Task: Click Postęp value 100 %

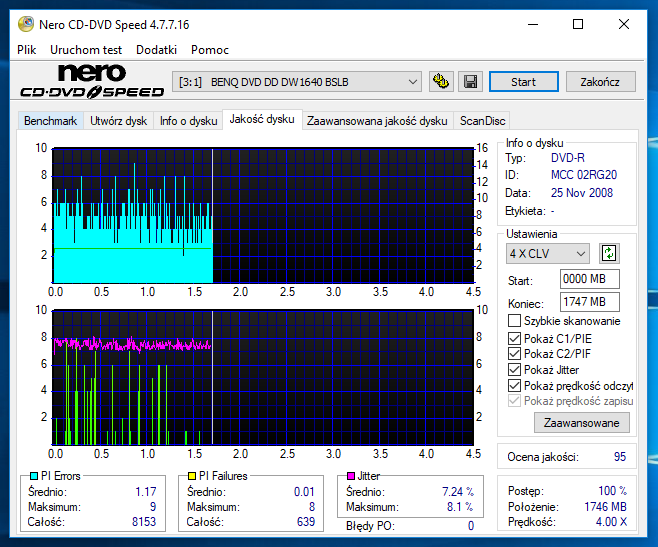Action: pos(612,490)
